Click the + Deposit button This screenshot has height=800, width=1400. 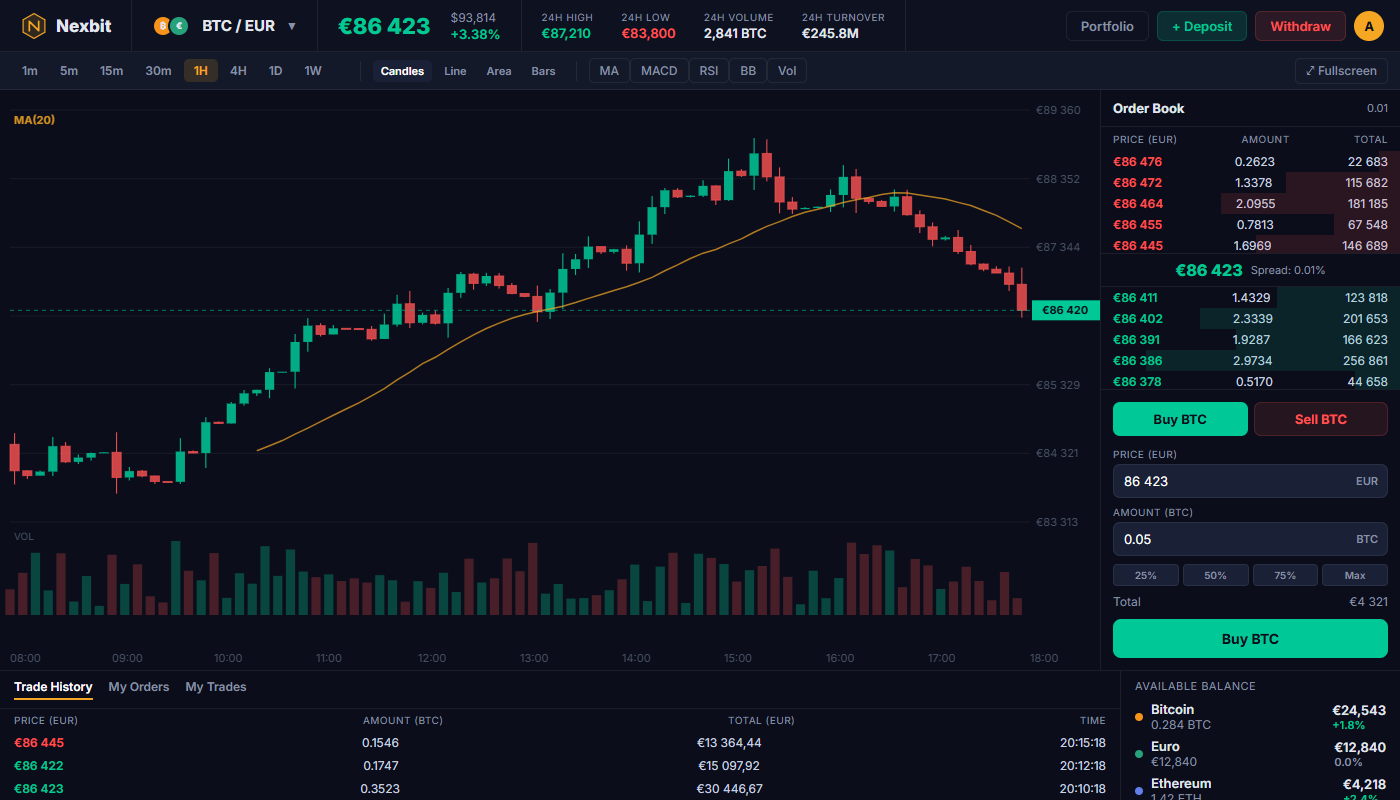coord(1202,26)
